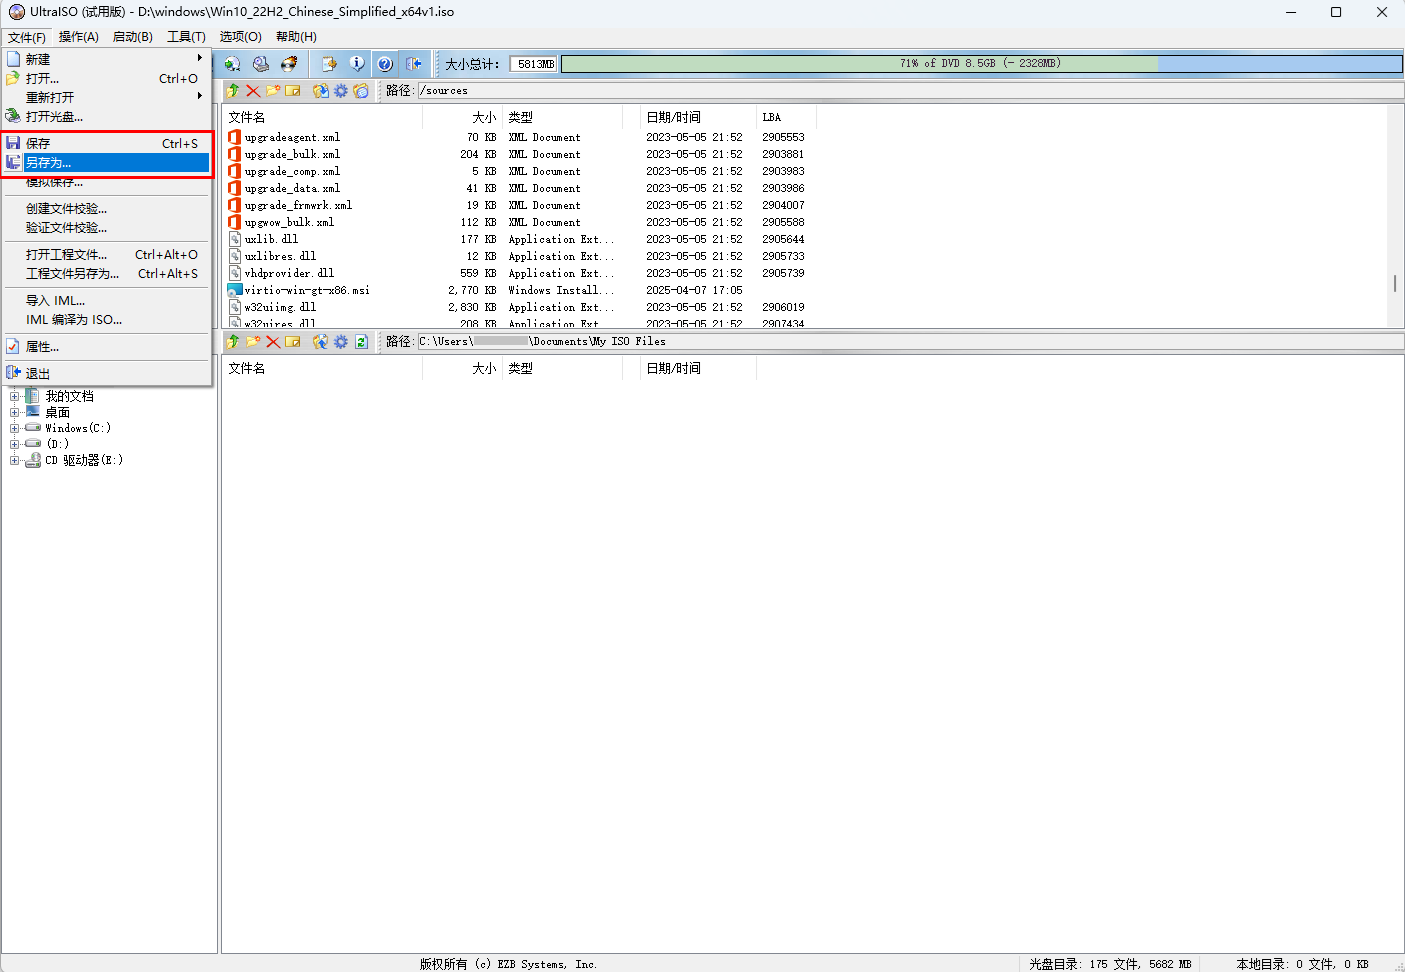This screenshot has height=972, width=1405.
Task: Open the 选项(O) menu
Action: 240,37
